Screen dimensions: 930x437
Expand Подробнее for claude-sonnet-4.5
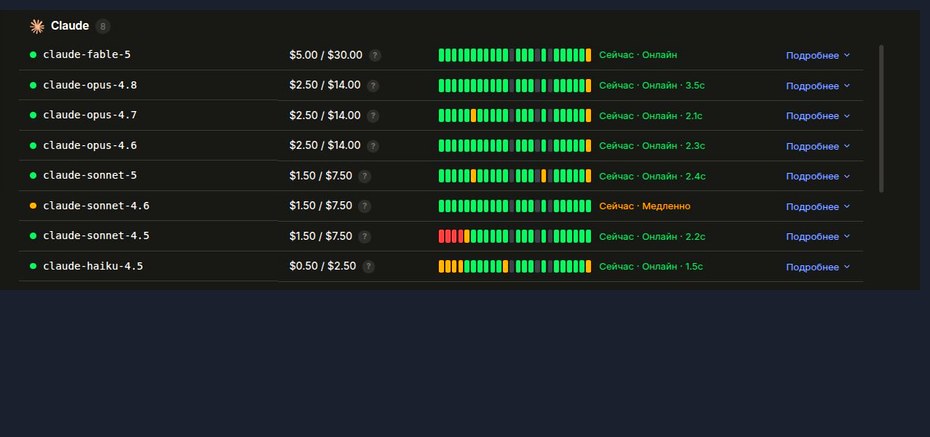pos(818,237)
